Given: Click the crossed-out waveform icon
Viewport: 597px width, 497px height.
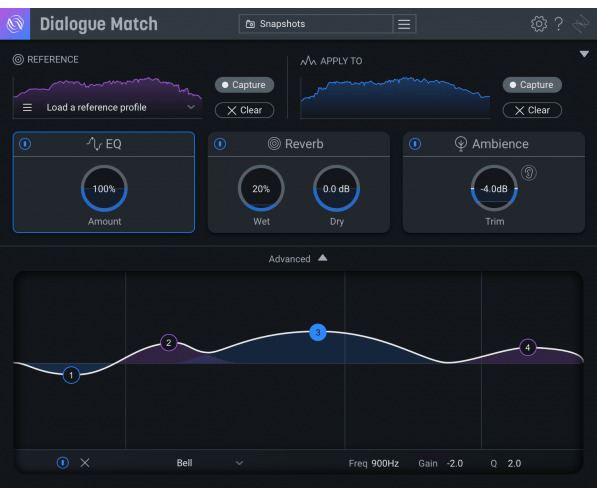Looking at the screenshot, I should [581, 24].
